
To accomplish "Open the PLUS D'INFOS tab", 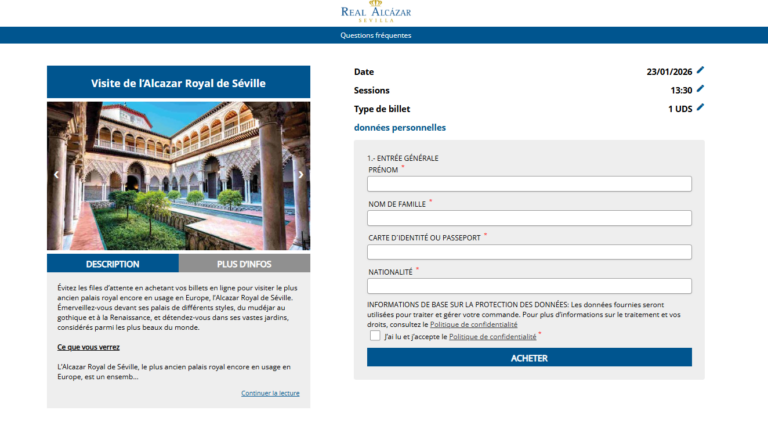I will click(x=244, y=264).
